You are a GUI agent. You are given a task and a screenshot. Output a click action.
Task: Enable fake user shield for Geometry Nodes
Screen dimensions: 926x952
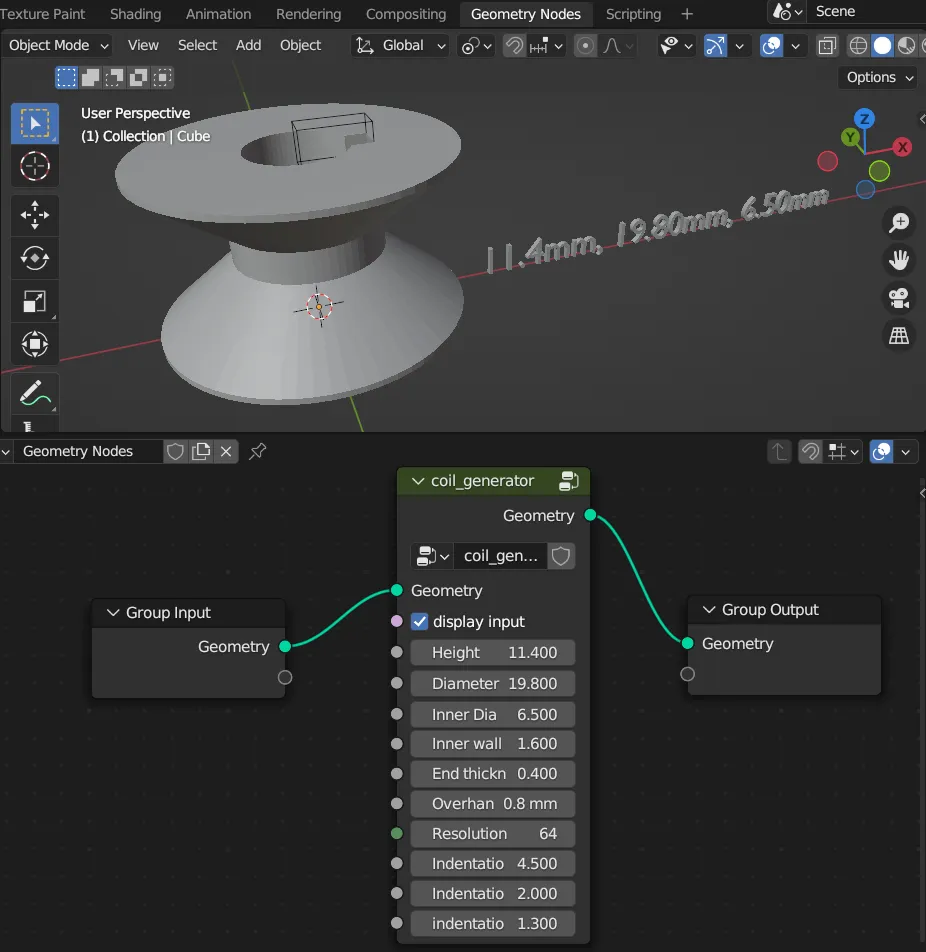coord(175,451)
